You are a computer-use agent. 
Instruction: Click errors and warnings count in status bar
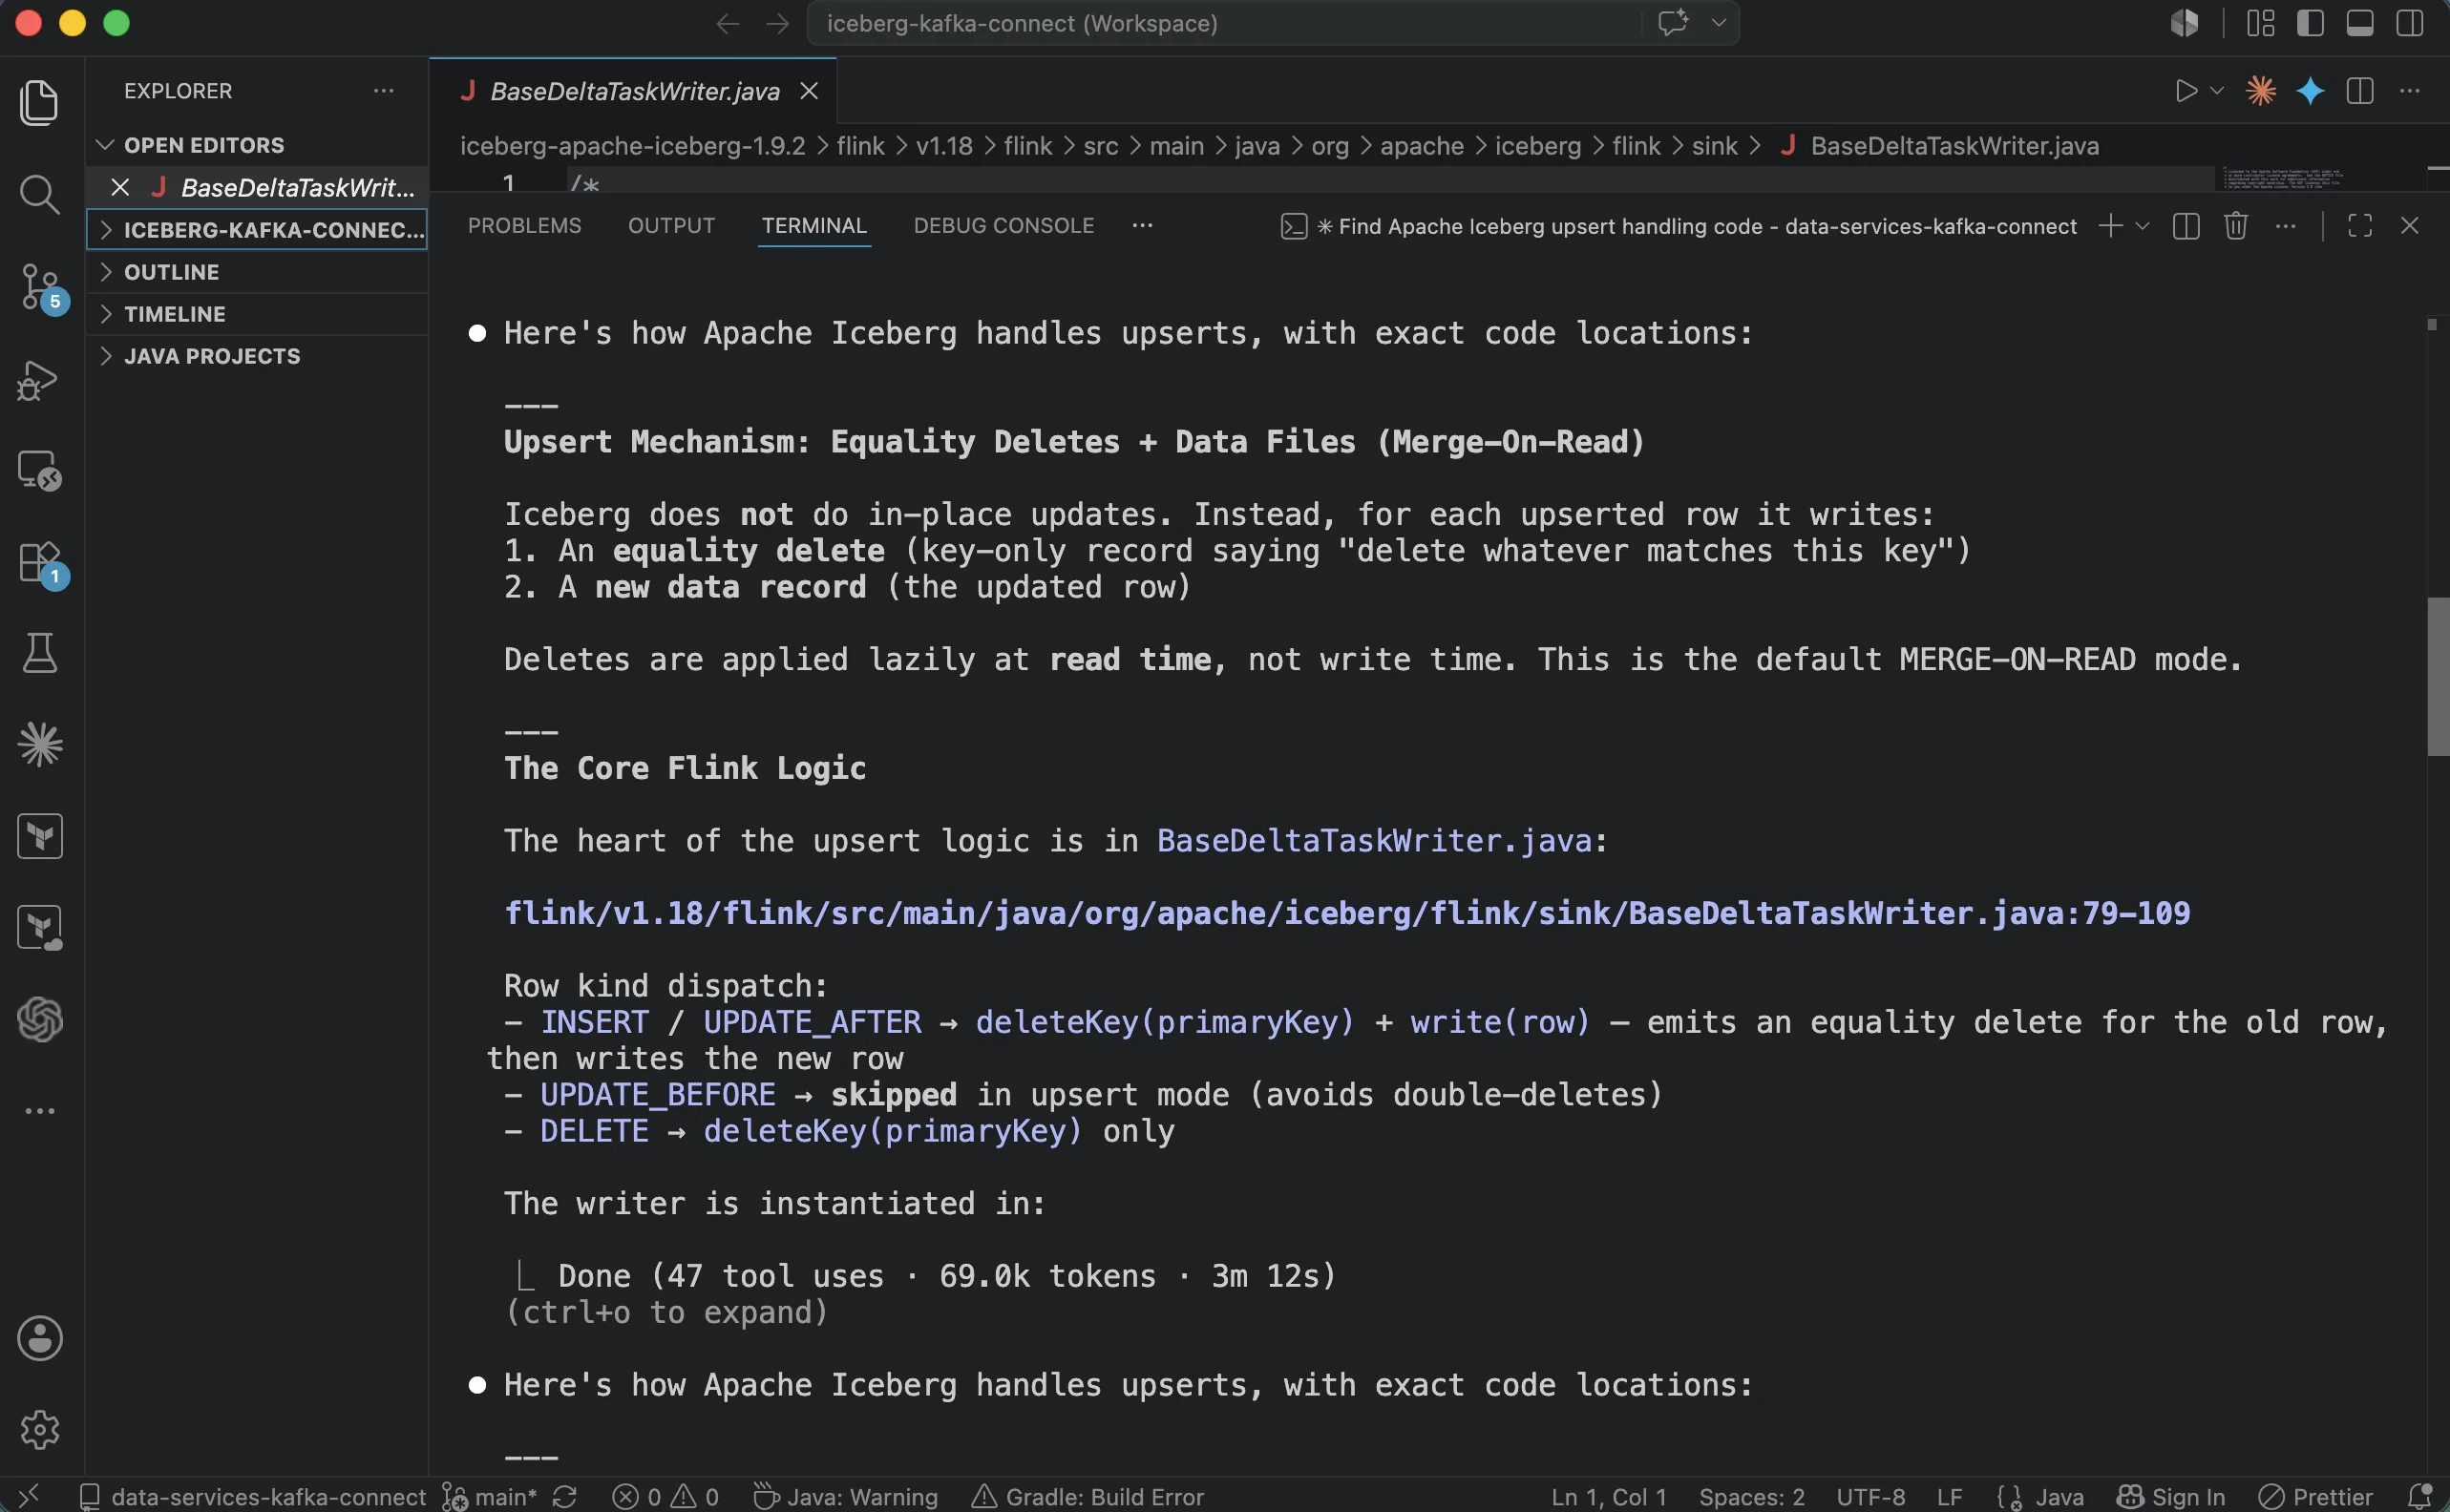point(665,1497)
